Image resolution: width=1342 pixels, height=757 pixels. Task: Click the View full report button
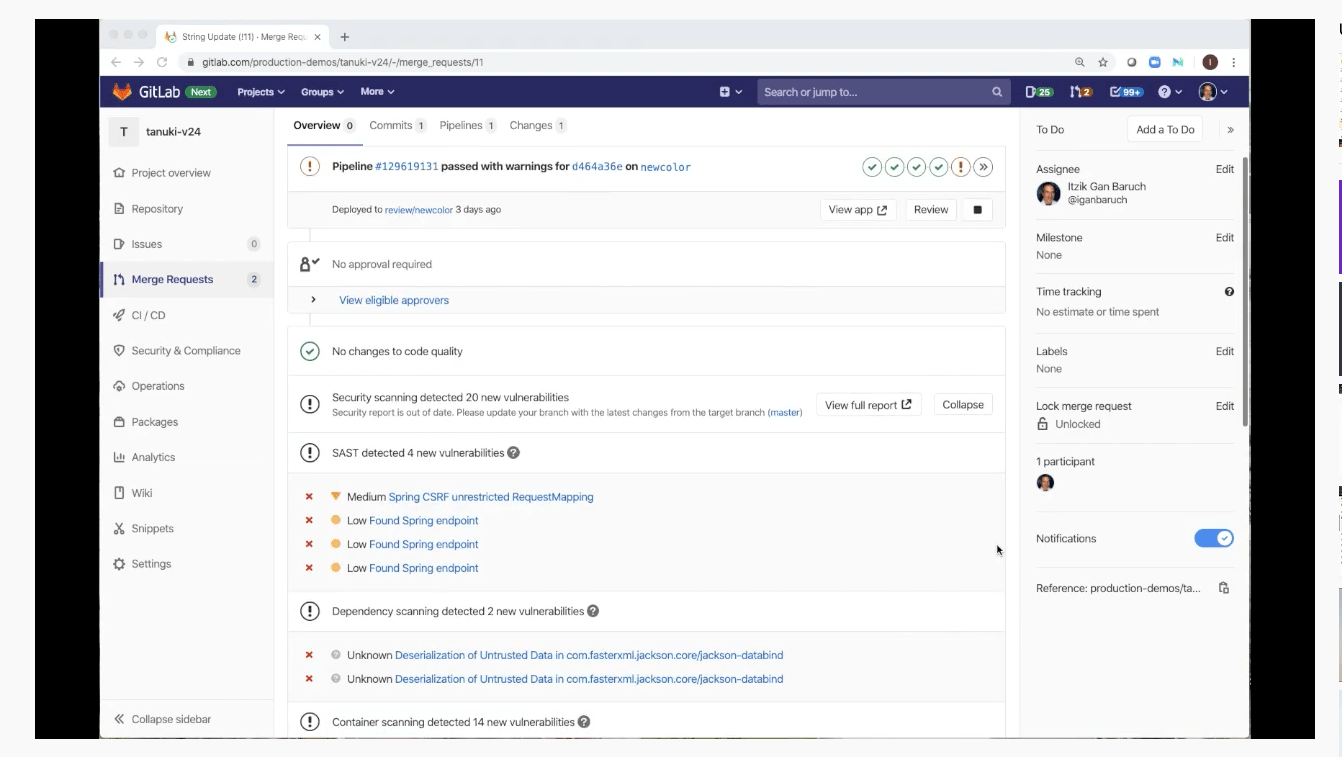pos(867,405)
